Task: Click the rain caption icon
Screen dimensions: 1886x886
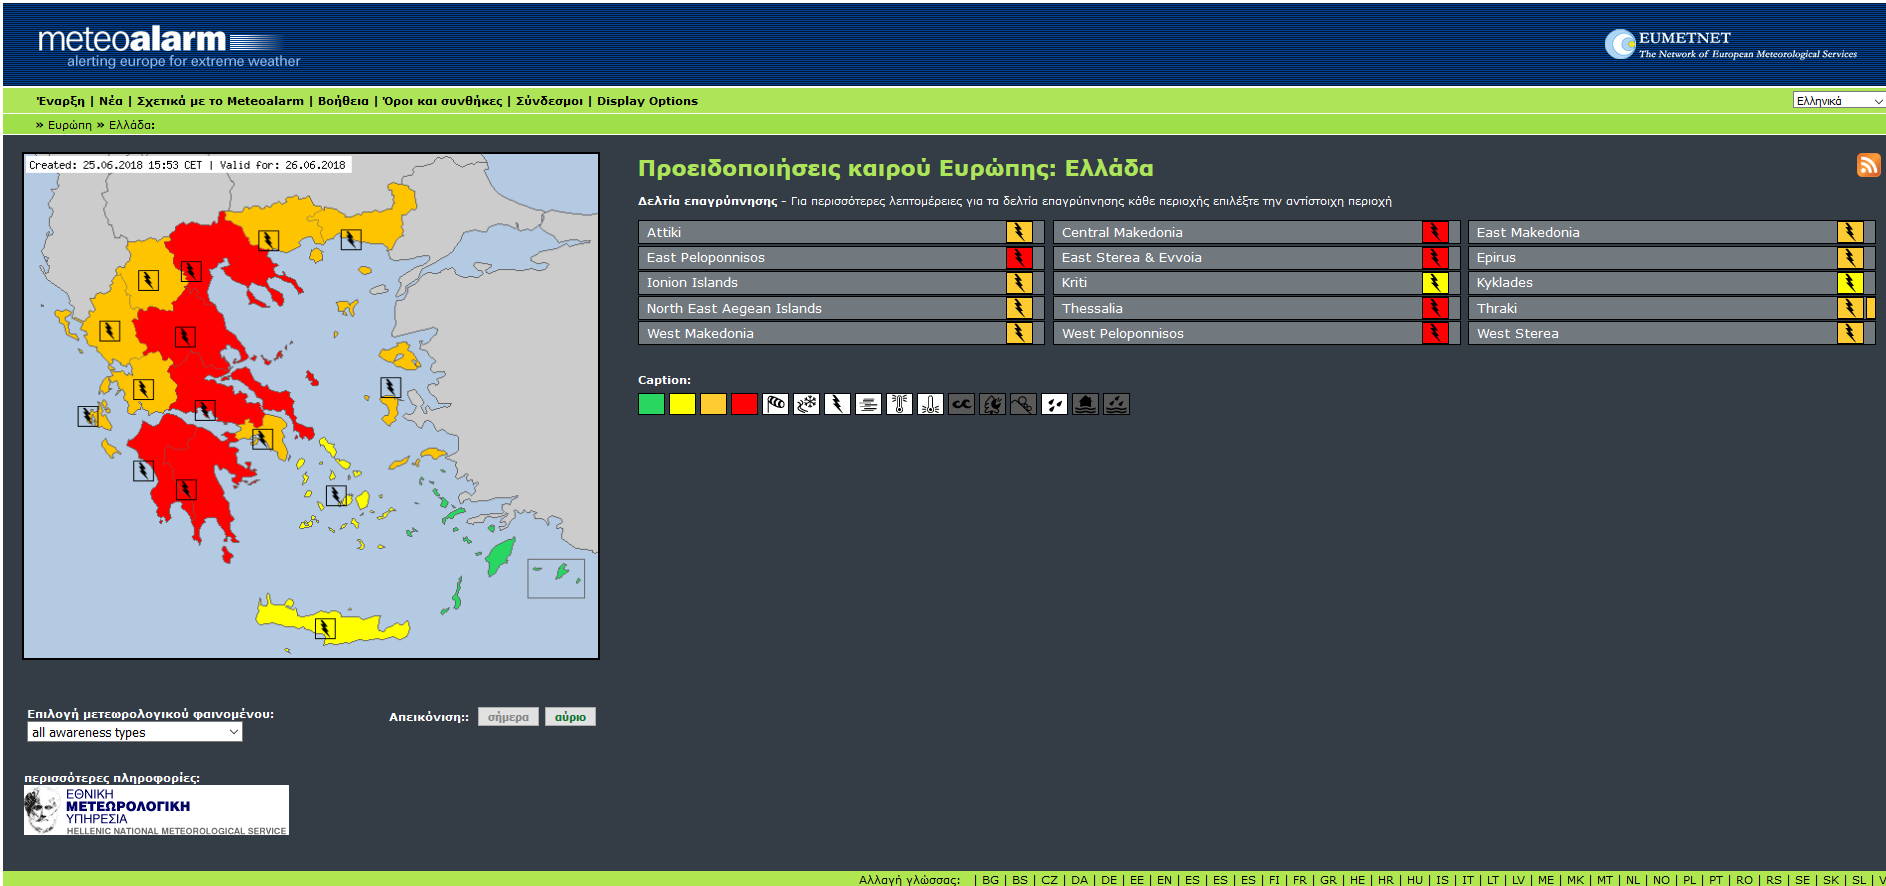Action: pyautogui.click(x=1054, y=404)
